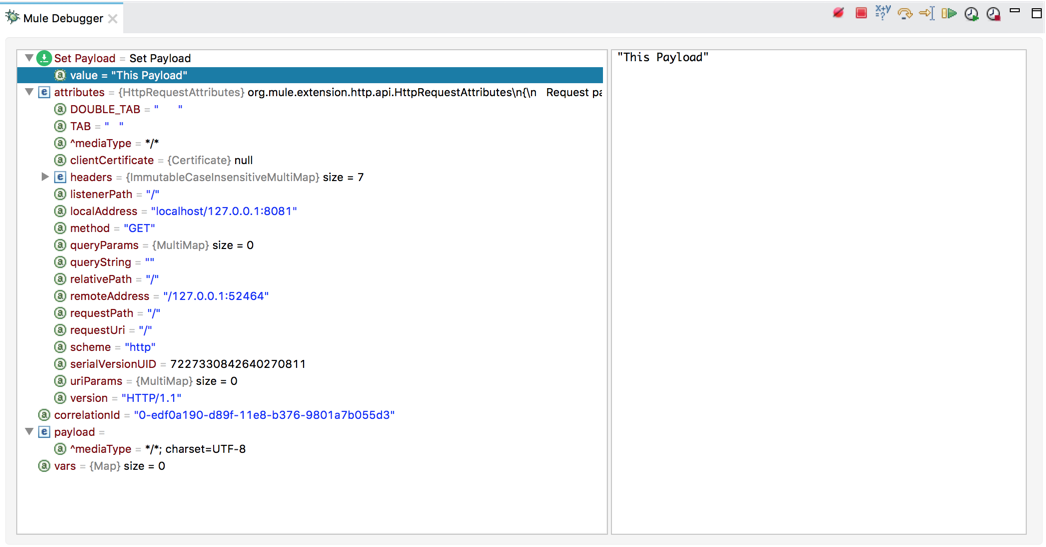The height and width of the screenshot is (547, 1046).
Task: Click the clock icon with red stop
Action: [x=993, y=14]
